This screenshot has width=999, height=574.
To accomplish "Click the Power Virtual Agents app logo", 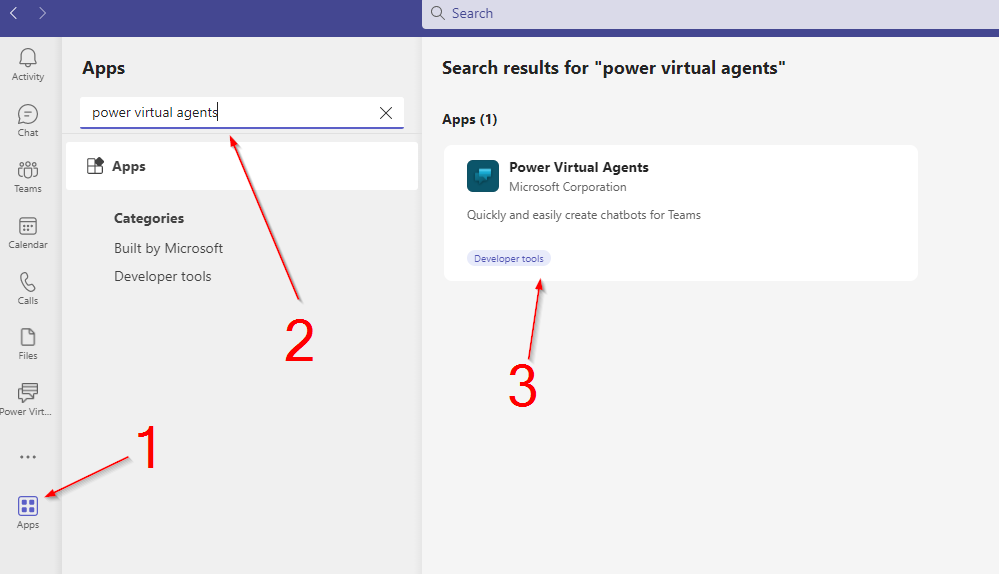I will coord(483,176).
